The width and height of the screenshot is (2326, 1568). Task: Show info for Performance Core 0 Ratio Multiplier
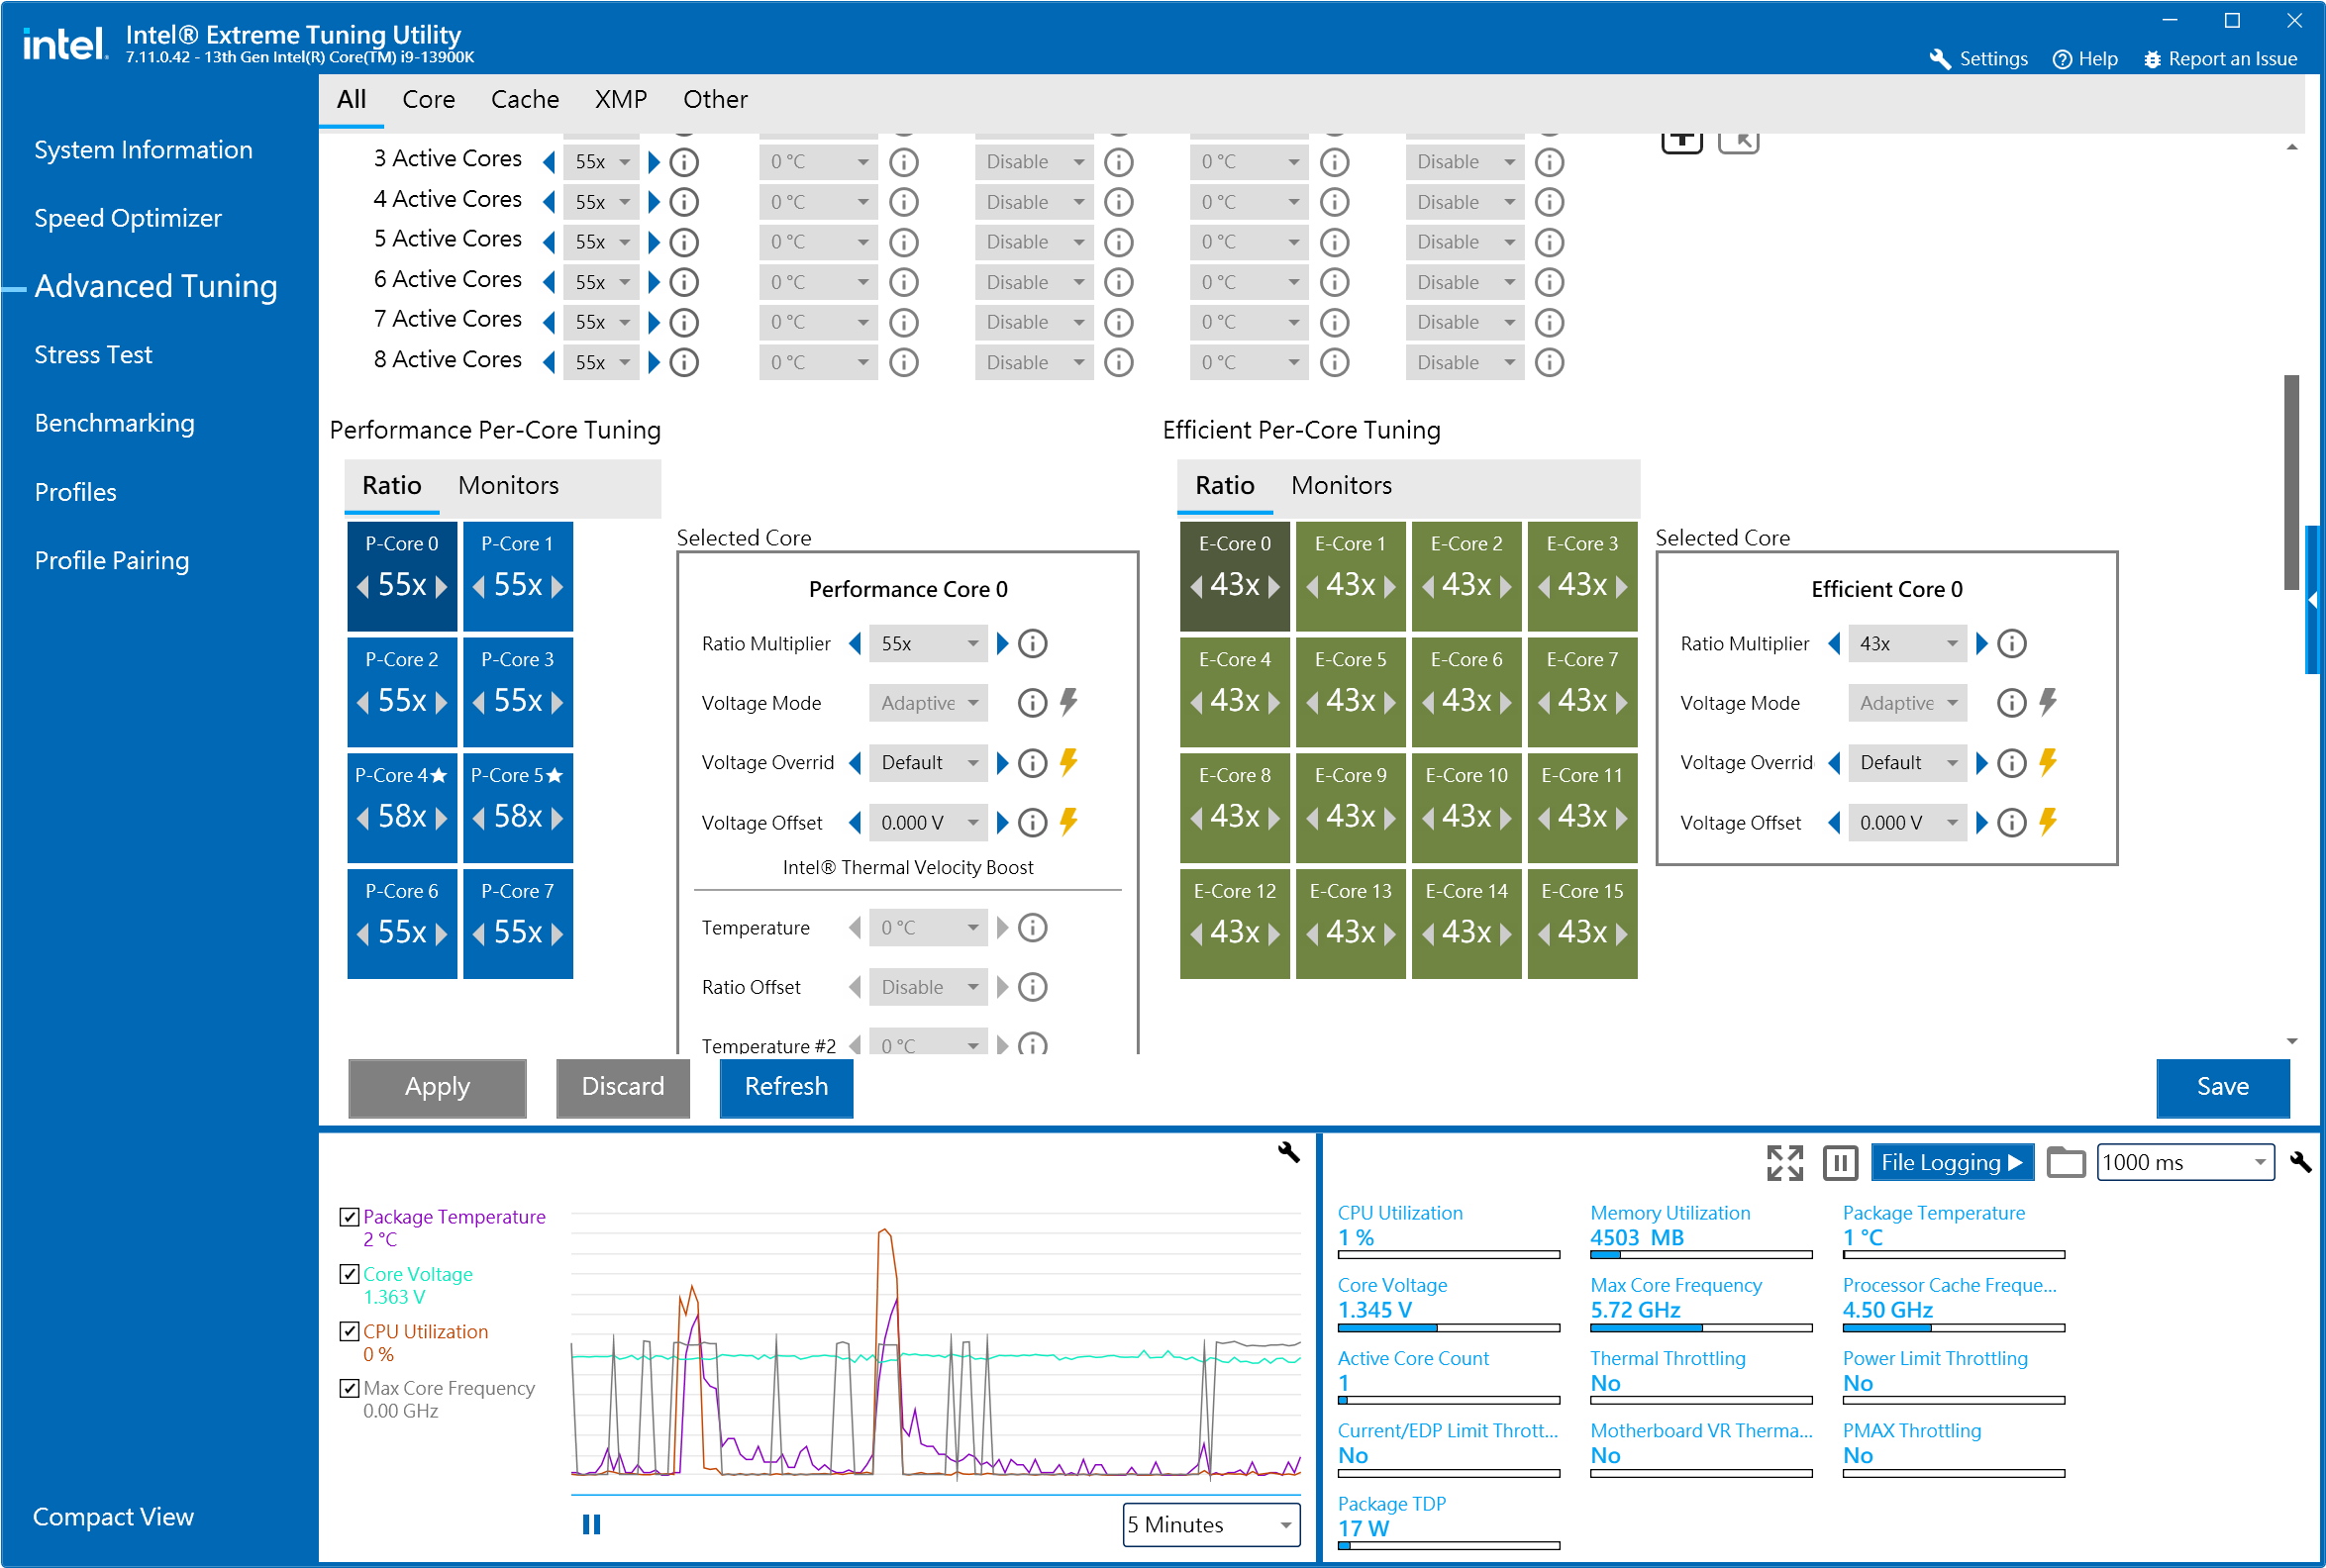(1033, 643)
